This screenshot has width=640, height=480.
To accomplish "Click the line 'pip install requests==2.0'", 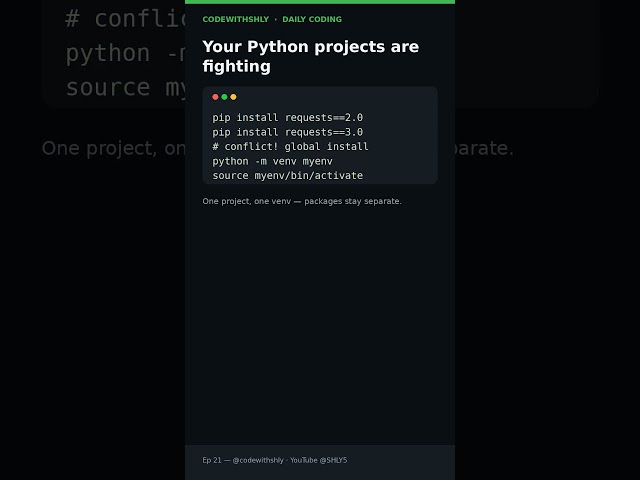I will [287, 118].
